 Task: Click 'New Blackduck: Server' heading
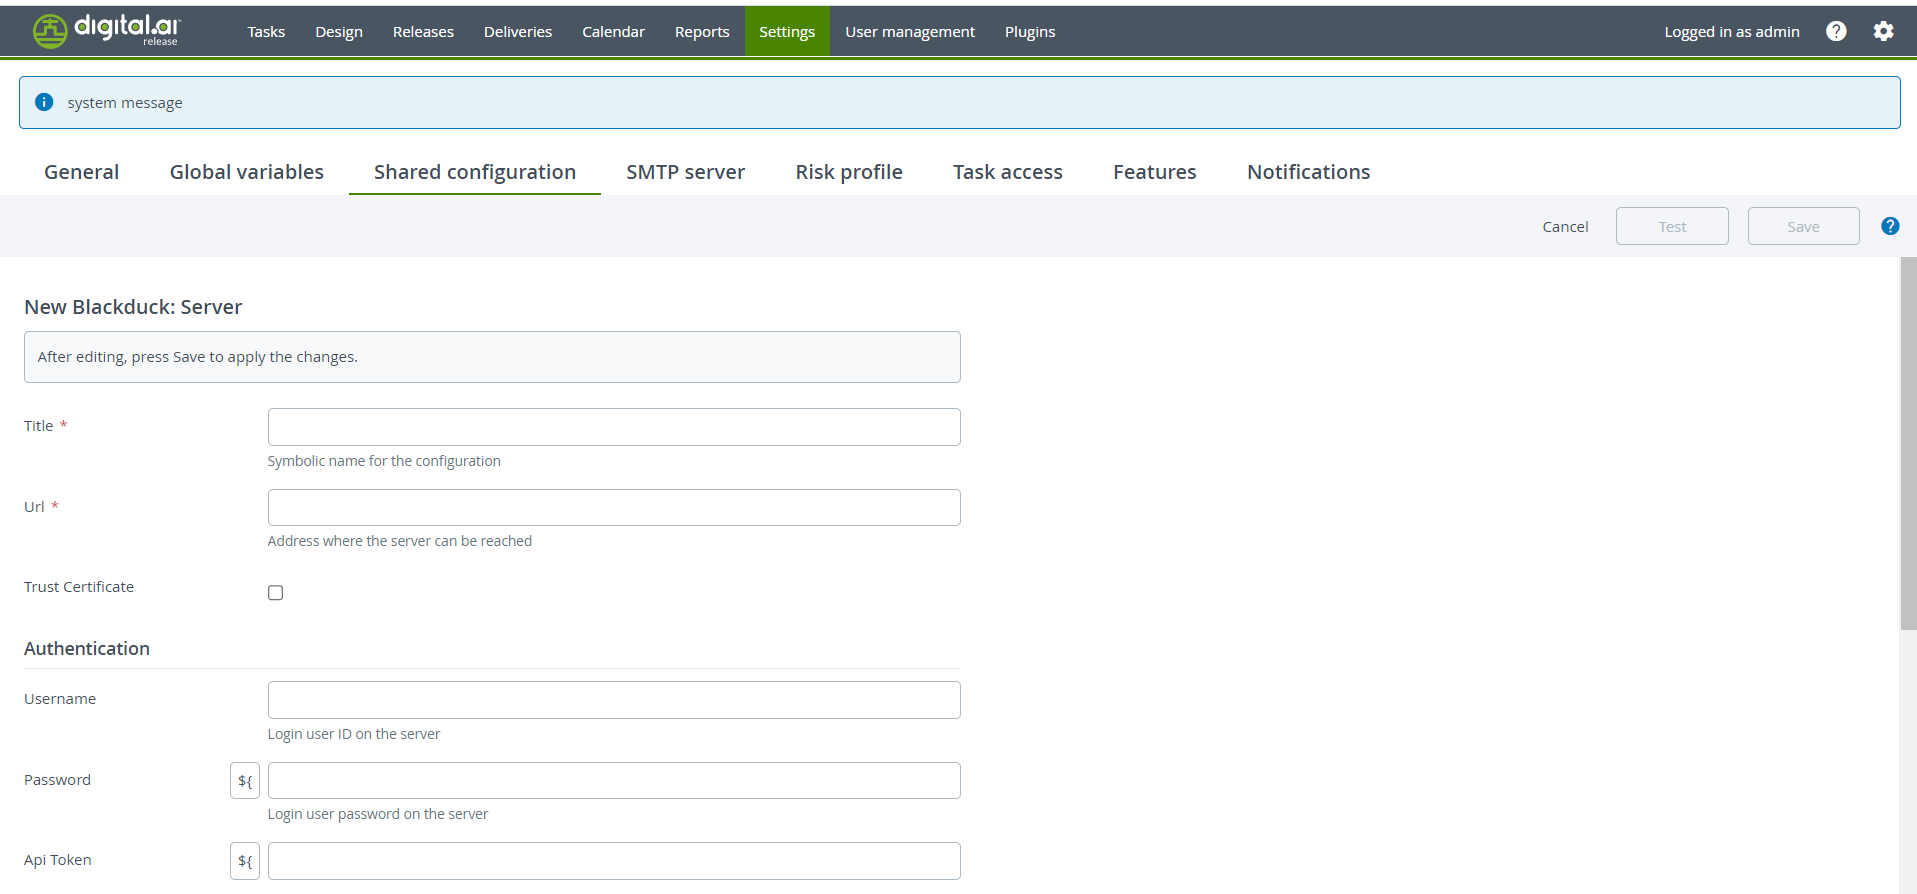[133, 307]
